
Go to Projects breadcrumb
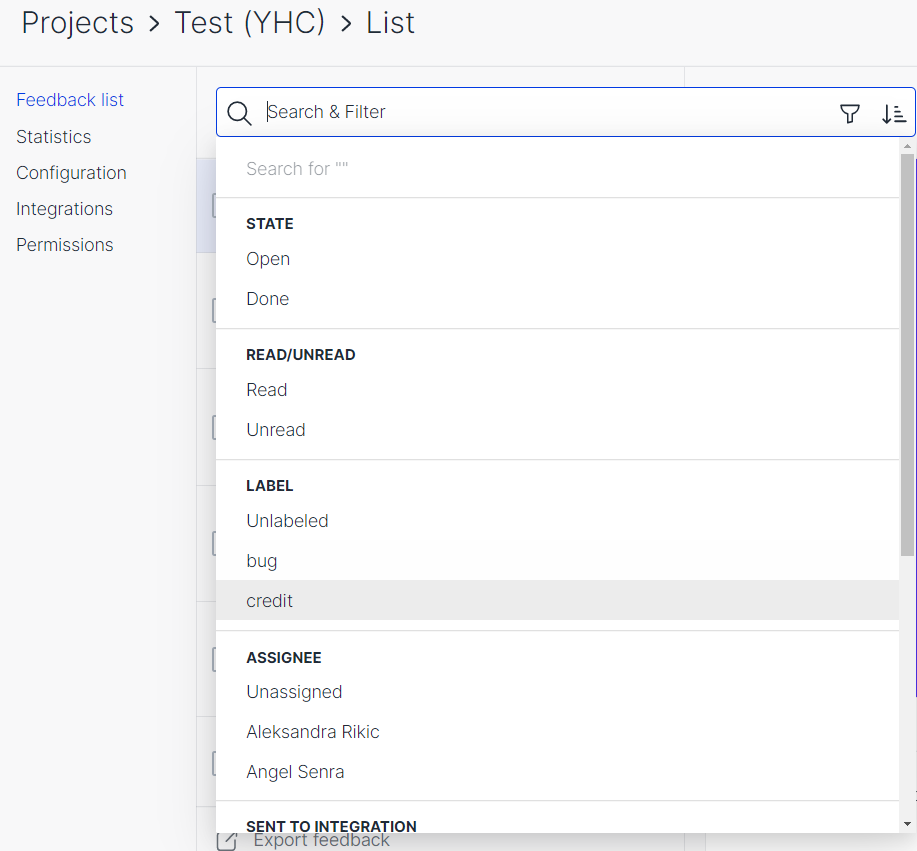[78, 23]
